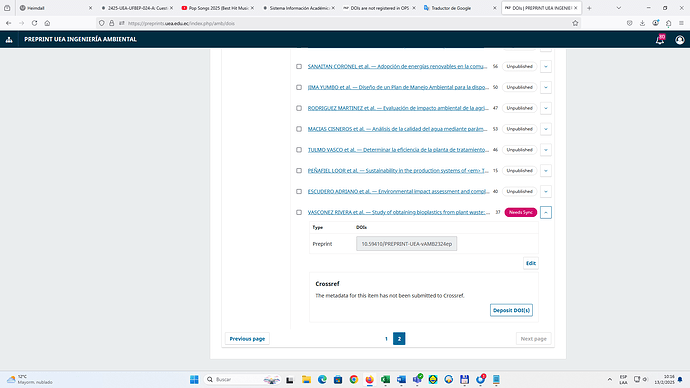This screenshot has height=388, width=690.
Task: Click the Deposit DOI(s) button
Action: pos(511,310)
